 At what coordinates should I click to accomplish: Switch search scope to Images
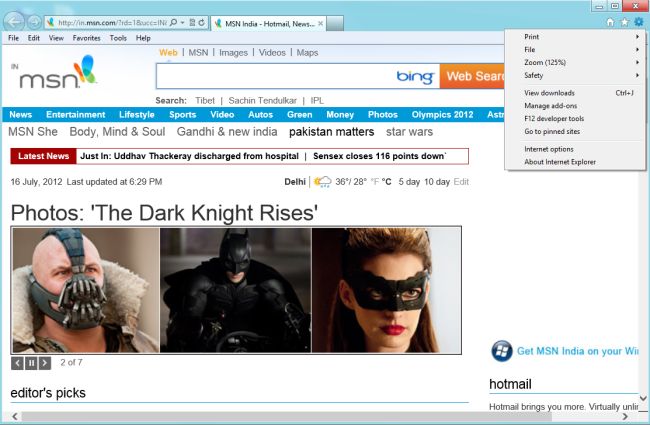point(233,53)
